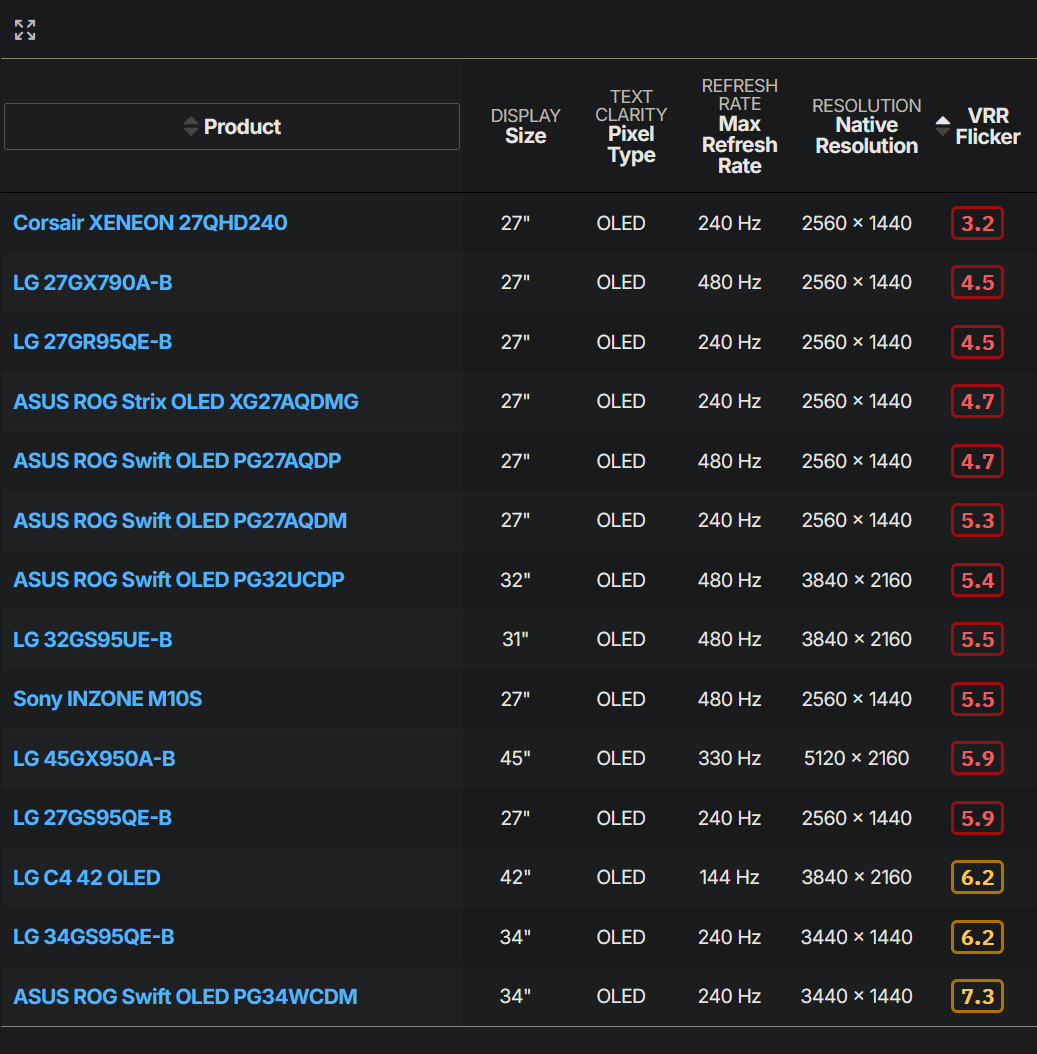Click the 5.9 score for LG 45GX950A-B
Image resolution: width=1037 pixels, height=1054 pixels.
977,758
